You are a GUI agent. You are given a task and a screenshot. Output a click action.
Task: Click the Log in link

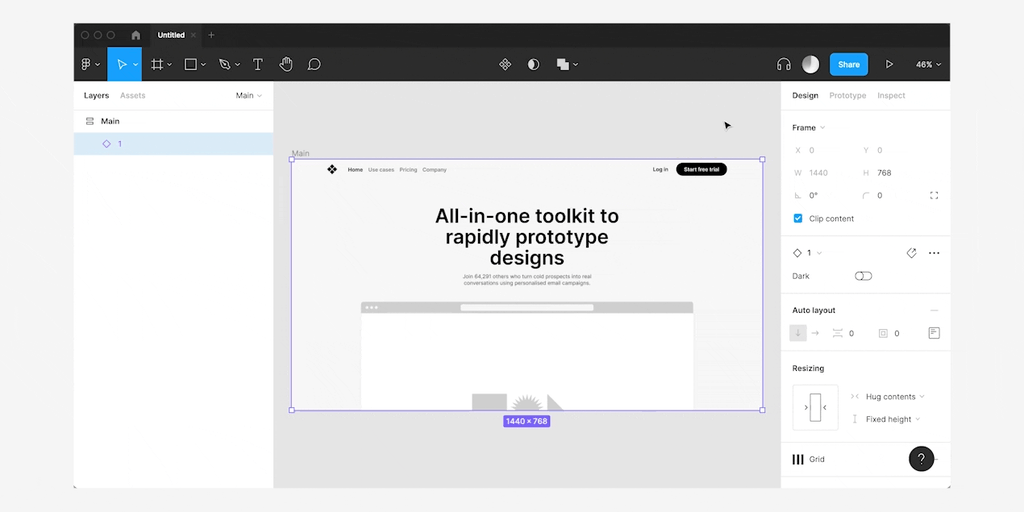click(660, 170)
